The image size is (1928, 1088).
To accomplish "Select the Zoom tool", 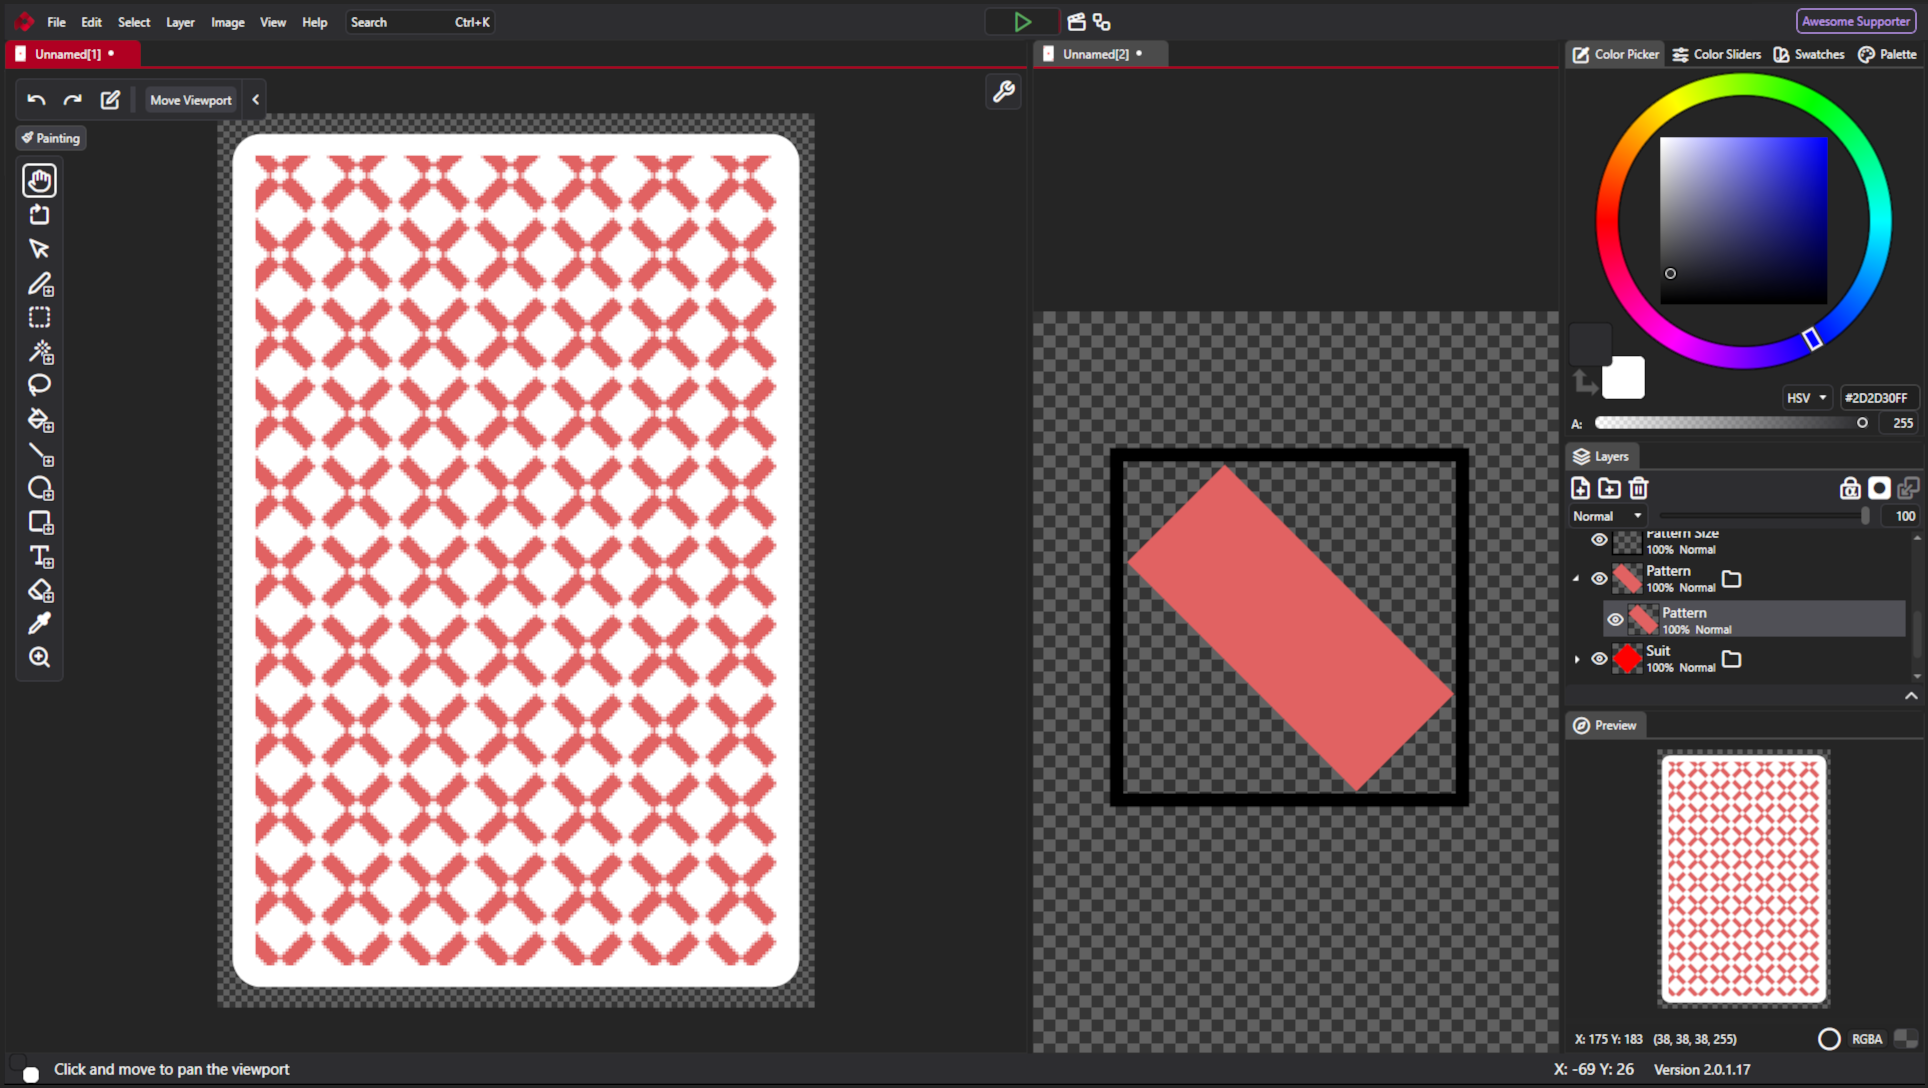I will (x=40, y=658).
